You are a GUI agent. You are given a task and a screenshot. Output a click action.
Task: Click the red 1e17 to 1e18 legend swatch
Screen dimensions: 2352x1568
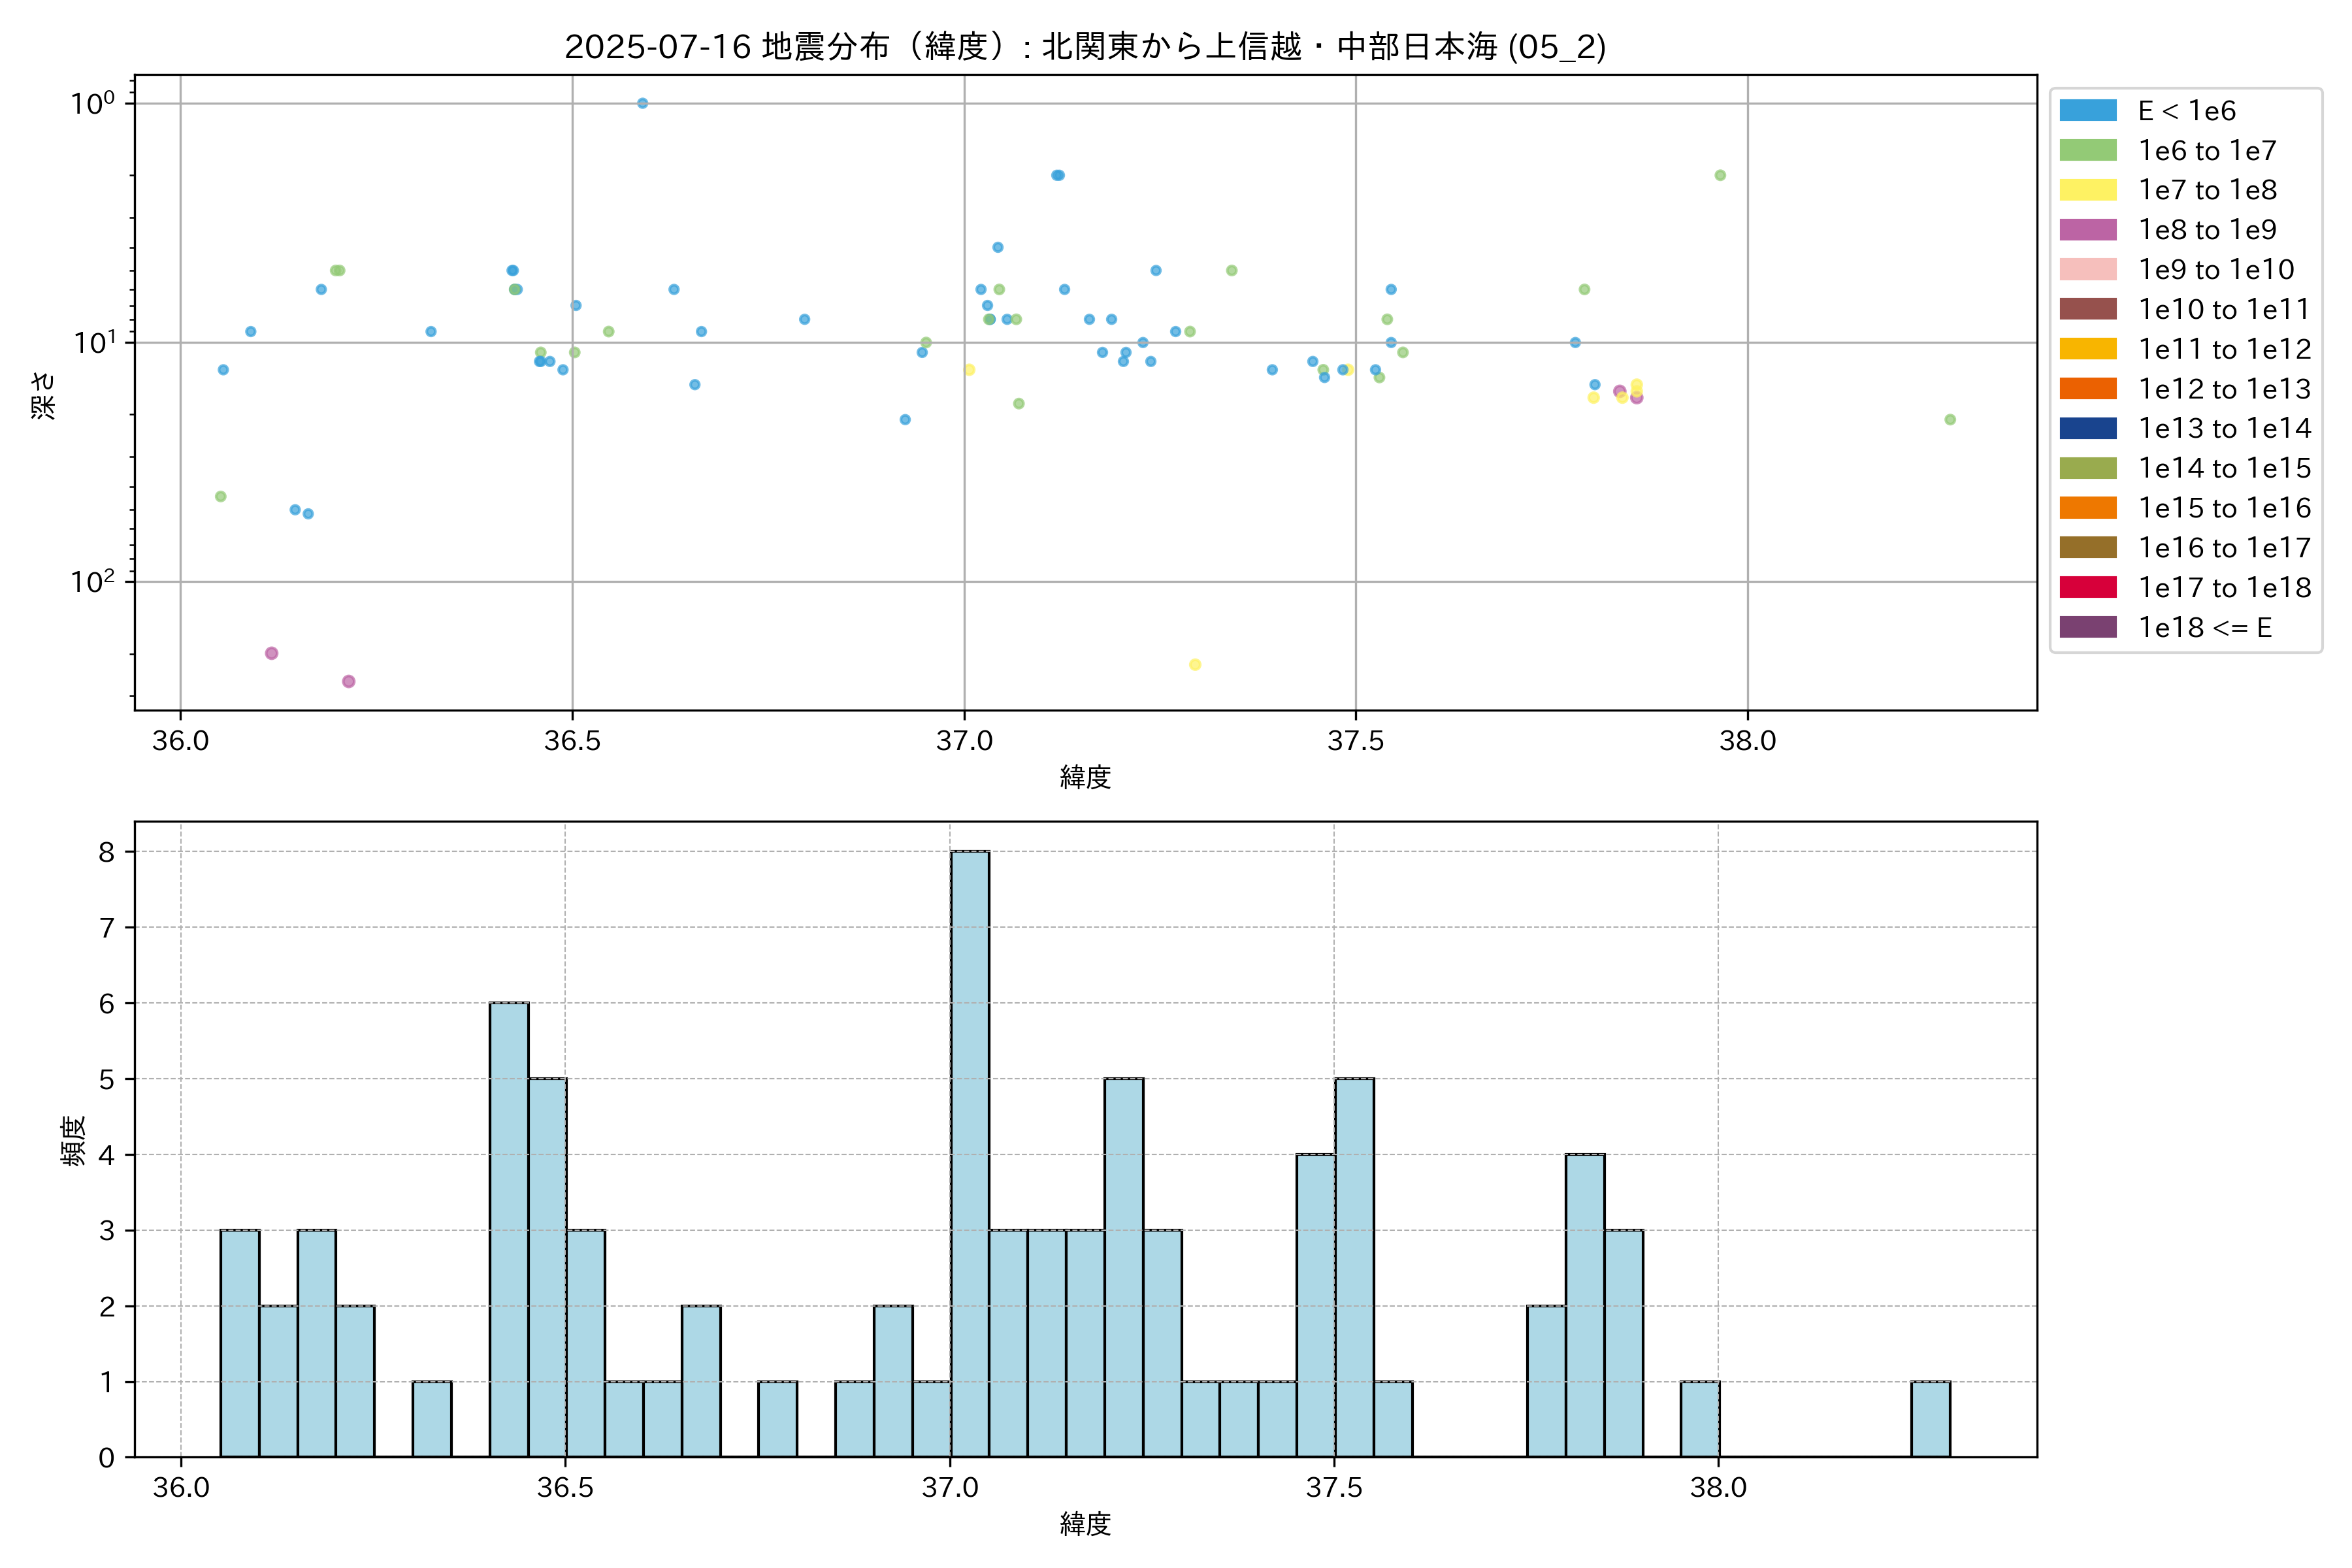click(2087, 587)
